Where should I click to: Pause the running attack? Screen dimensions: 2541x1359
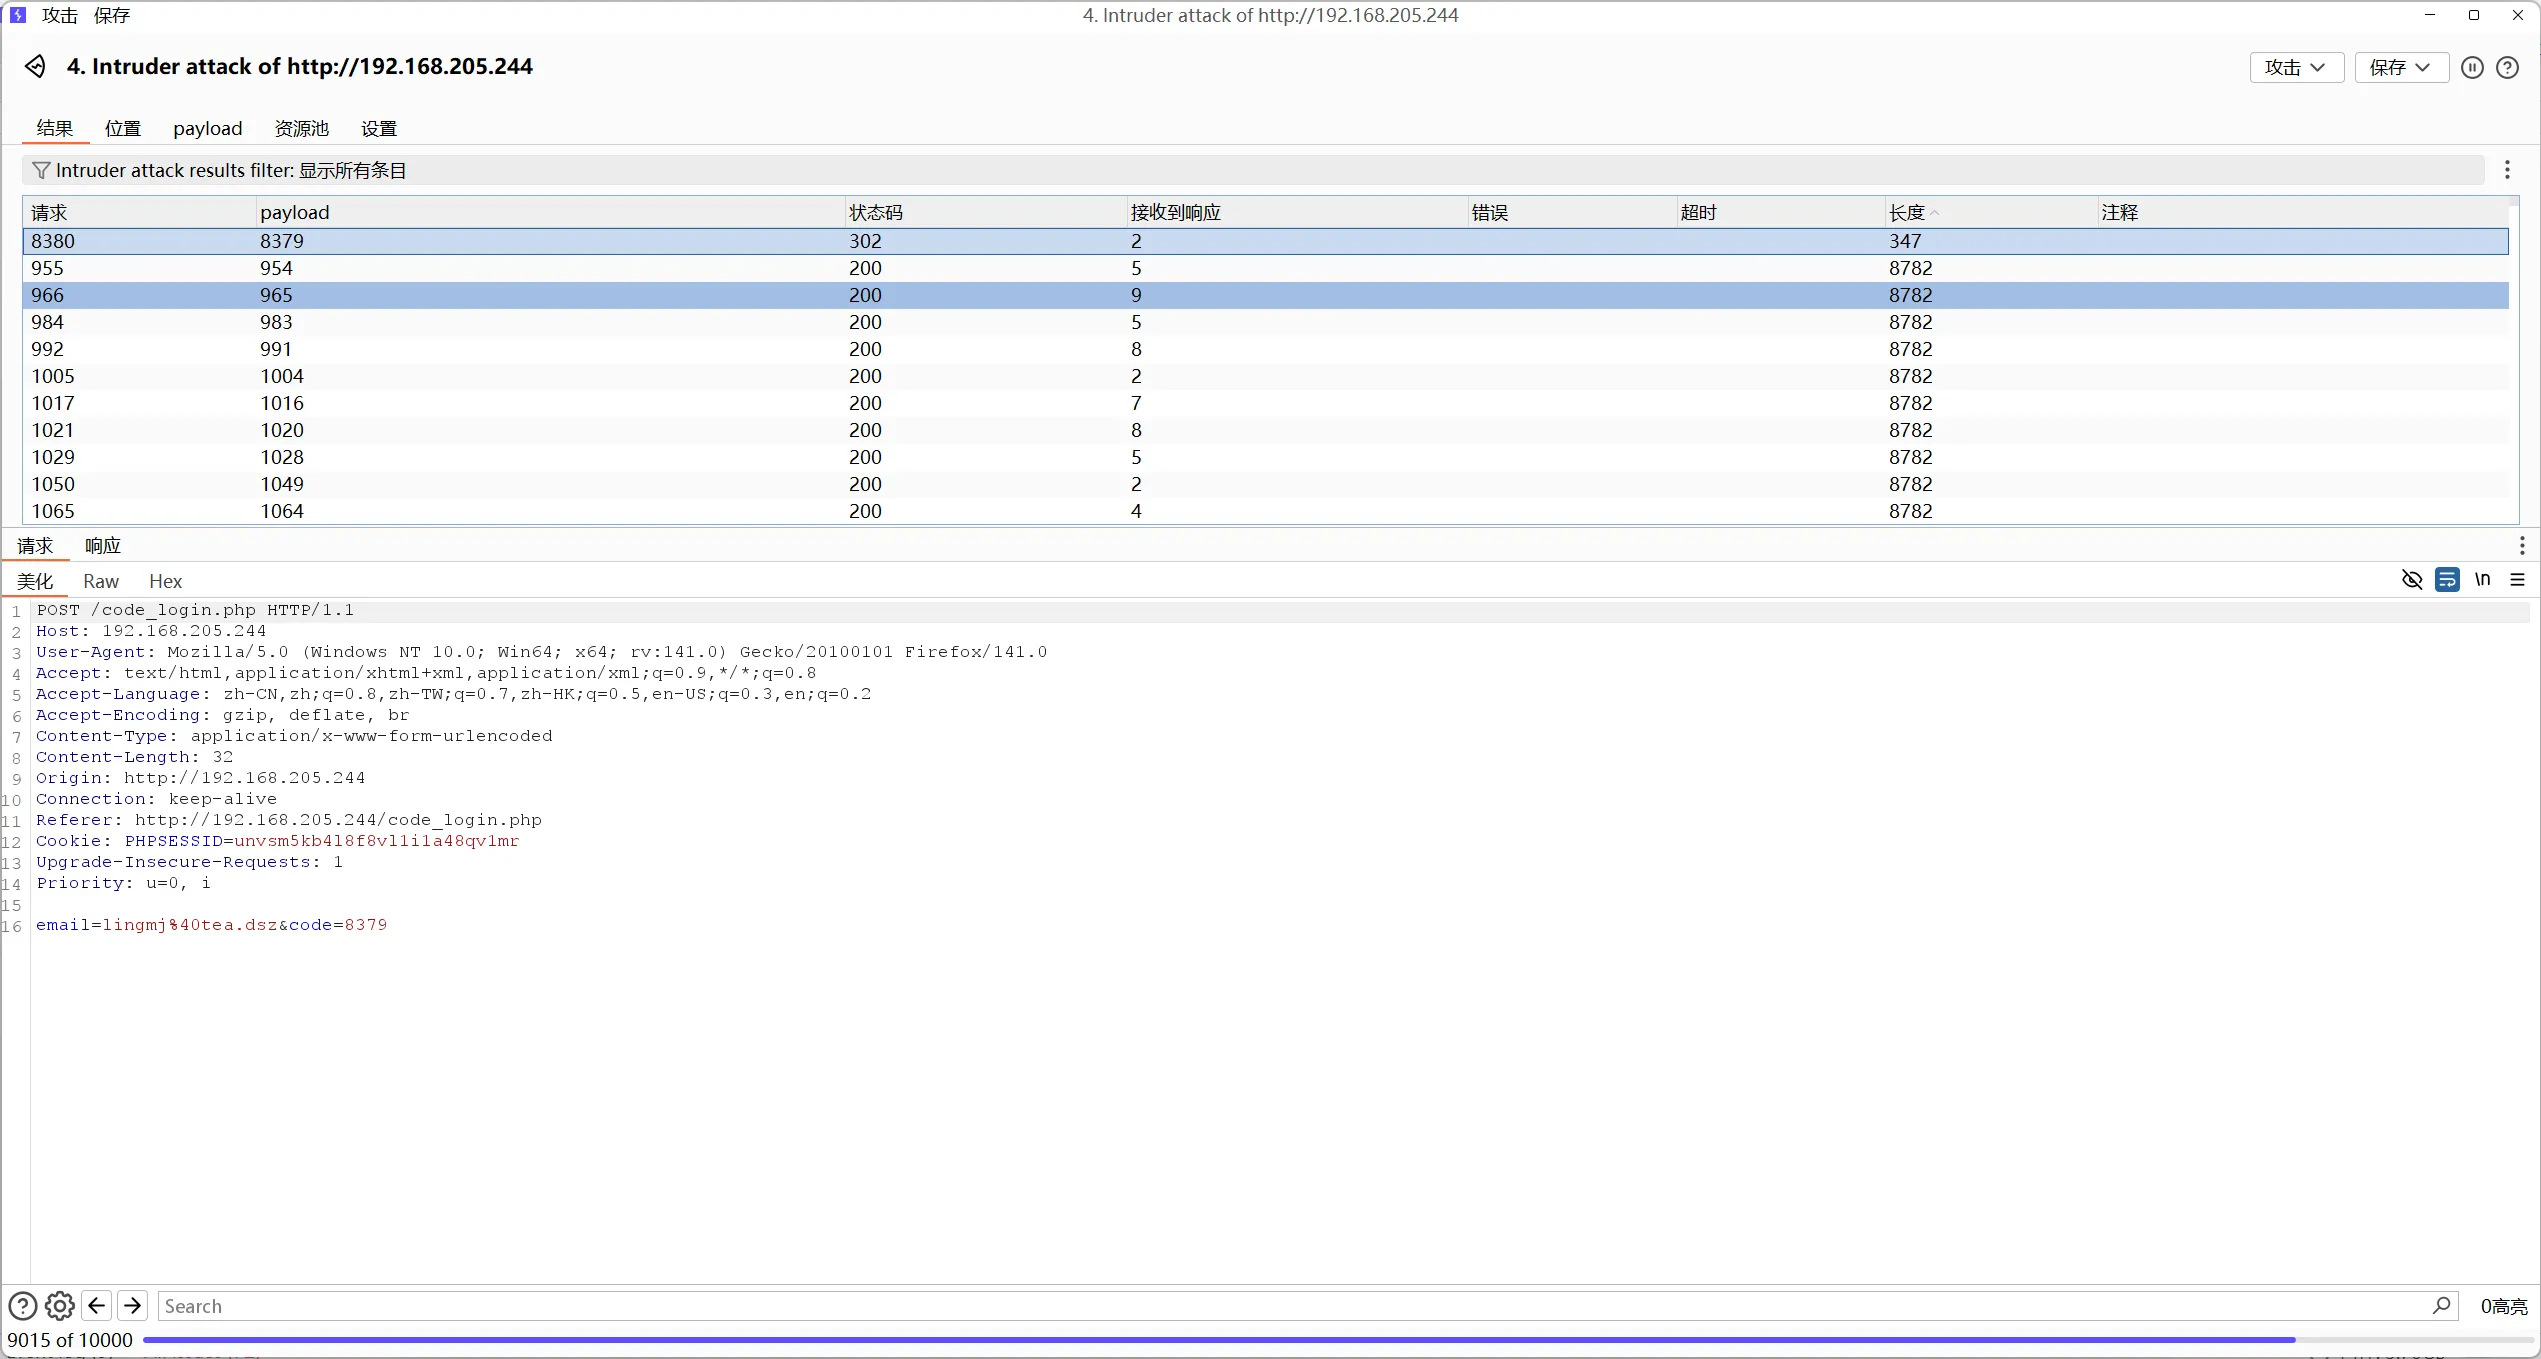[2471, 67]
